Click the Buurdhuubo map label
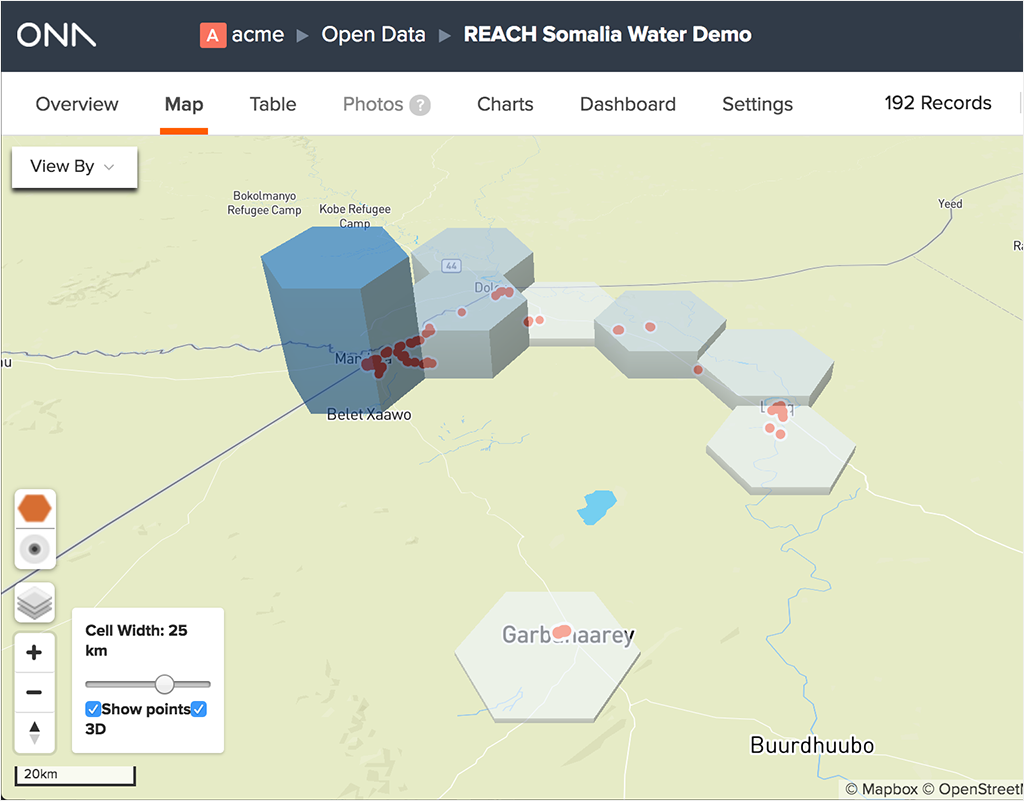The image size is (1024, 801). pos(812,746)
